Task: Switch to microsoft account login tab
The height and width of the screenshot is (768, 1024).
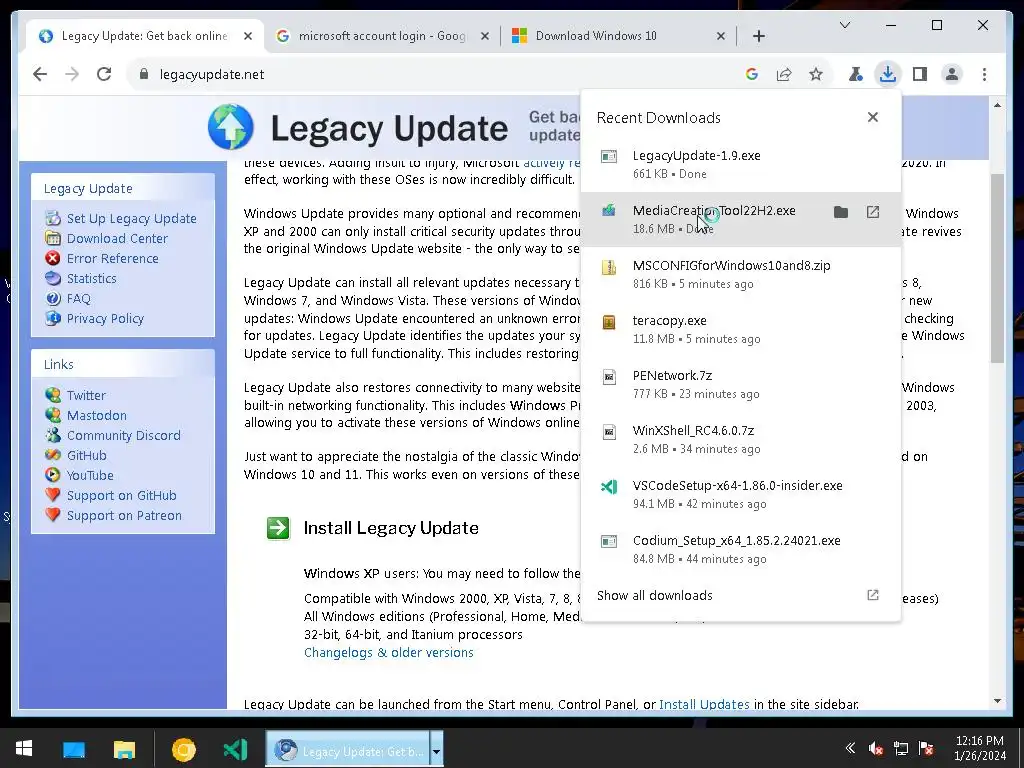Action: click(x=382, y=36)
